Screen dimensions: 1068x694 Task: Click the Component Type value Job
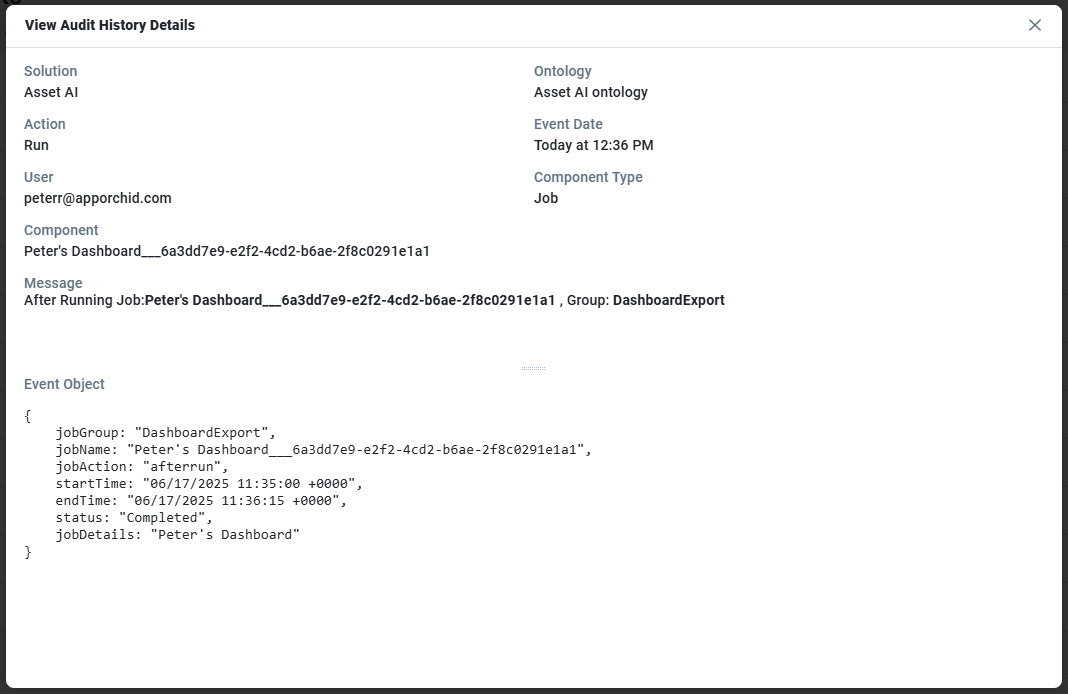coord(546,198)
